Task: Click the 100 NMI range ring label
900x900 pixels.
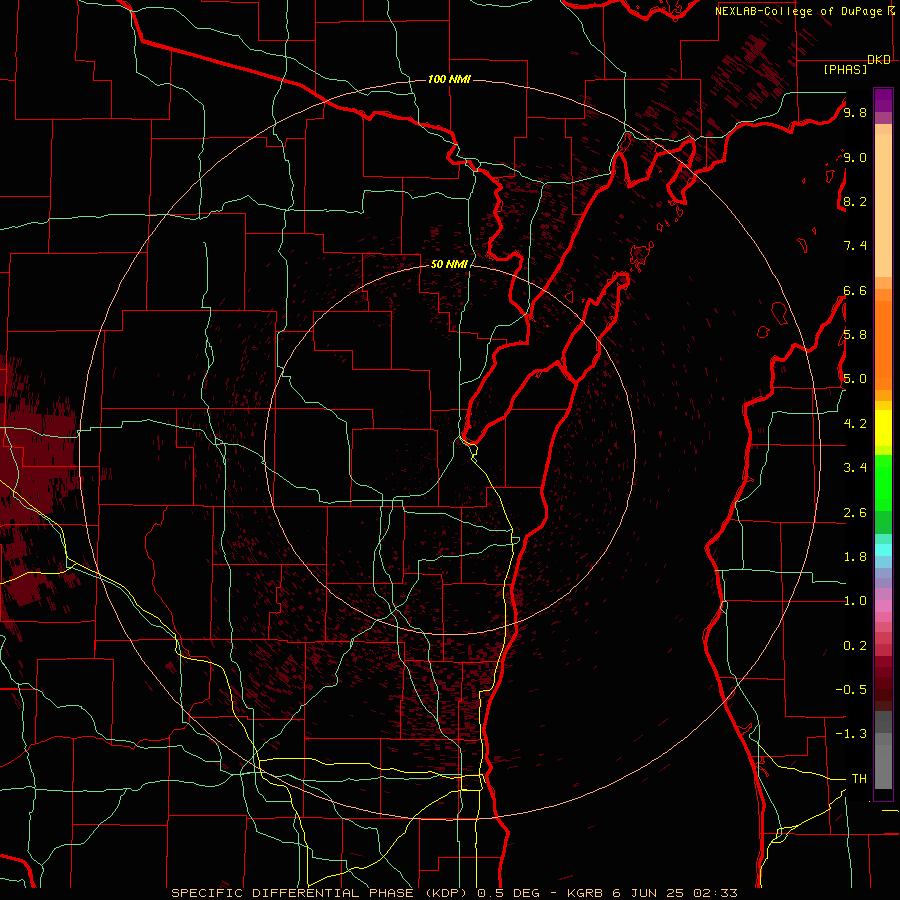Action: (449, 79)
